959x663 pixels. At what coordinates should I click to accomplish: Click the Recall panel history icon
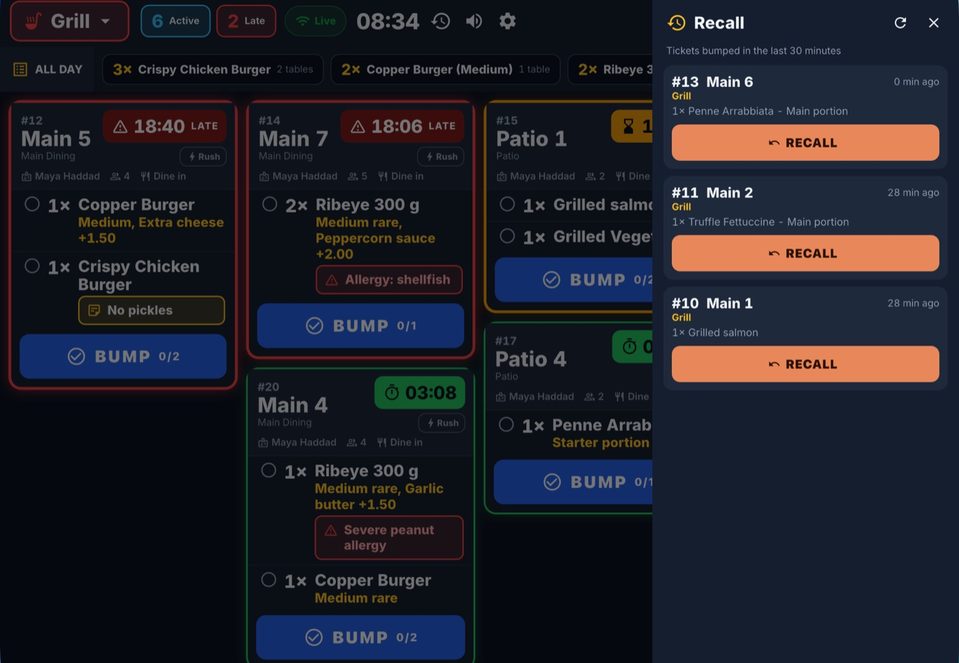click(677, 23)
